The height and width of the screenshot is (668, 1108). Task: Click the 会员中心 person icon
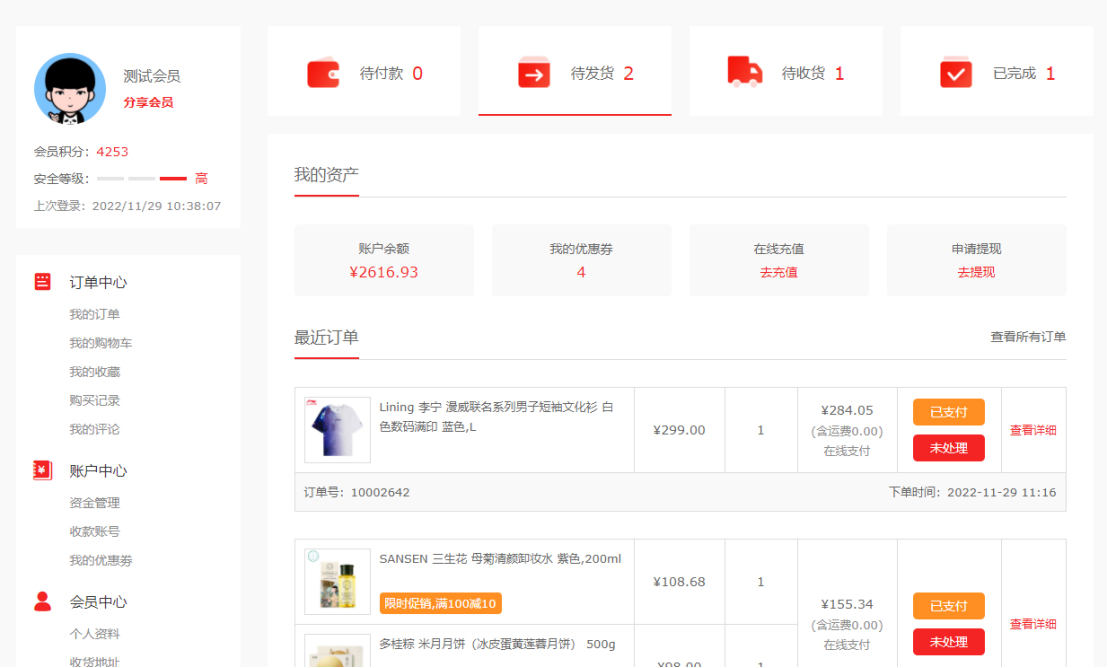click(42, 602)
